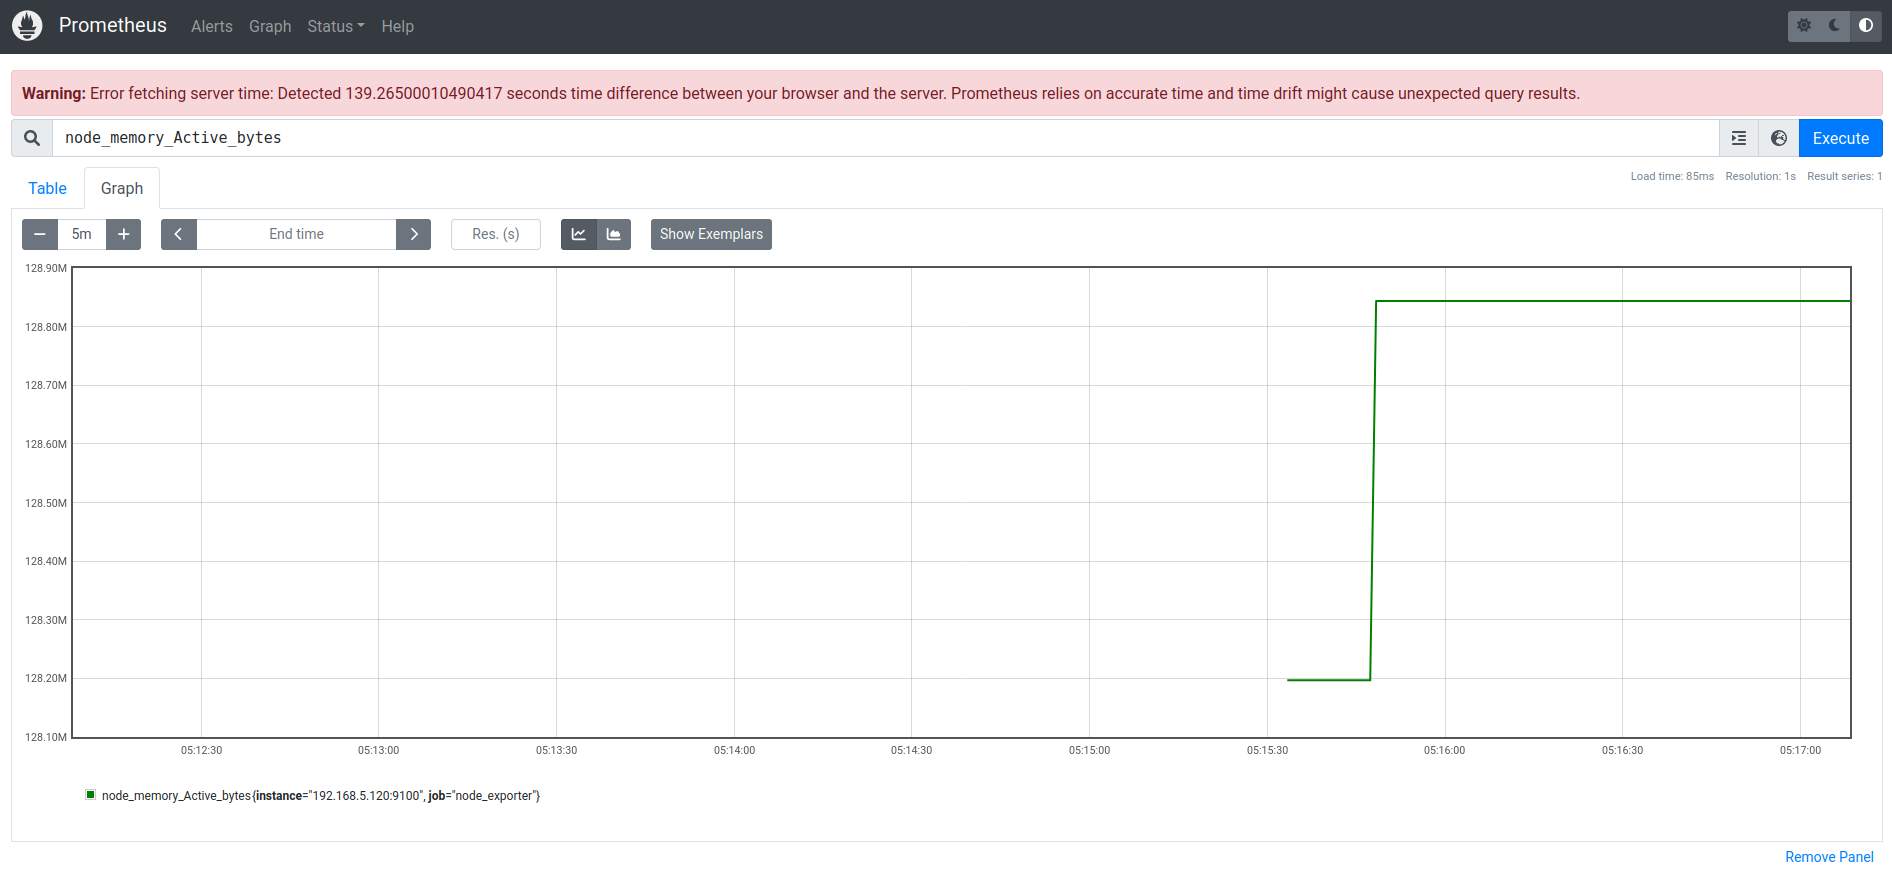Click the search magnifier icon
1892x876 pixels.
click(32, 138)
